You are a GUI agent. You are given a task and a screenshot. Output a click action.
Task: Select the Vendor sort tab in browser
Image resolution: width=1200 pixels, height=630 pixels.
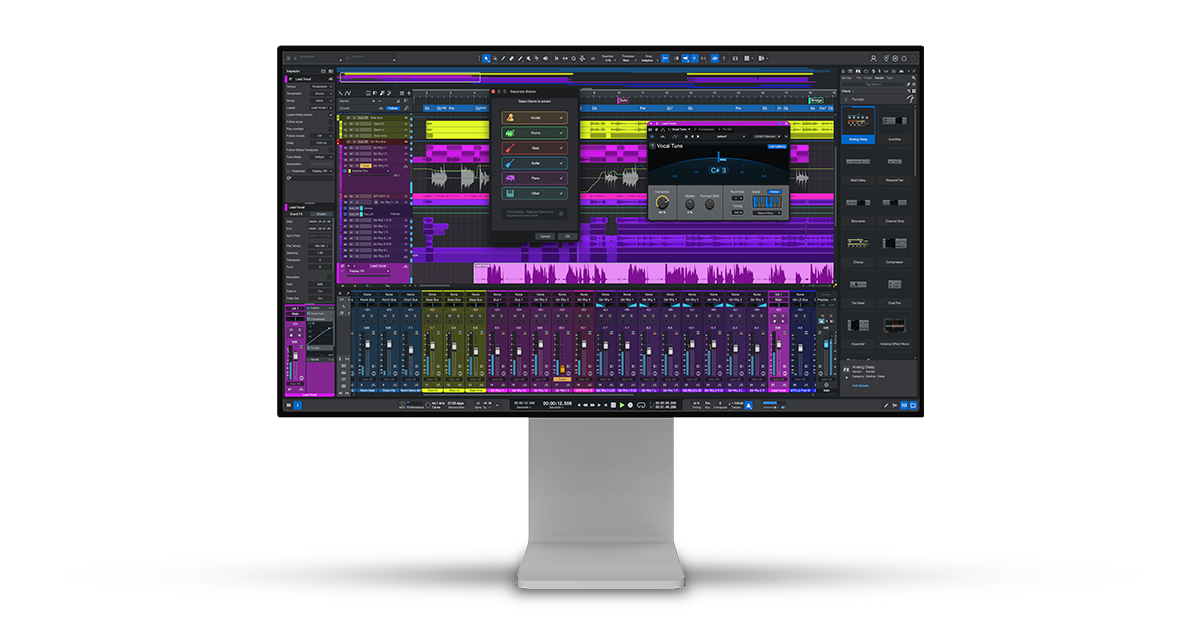pyautogui.click(x=879, y=78)
